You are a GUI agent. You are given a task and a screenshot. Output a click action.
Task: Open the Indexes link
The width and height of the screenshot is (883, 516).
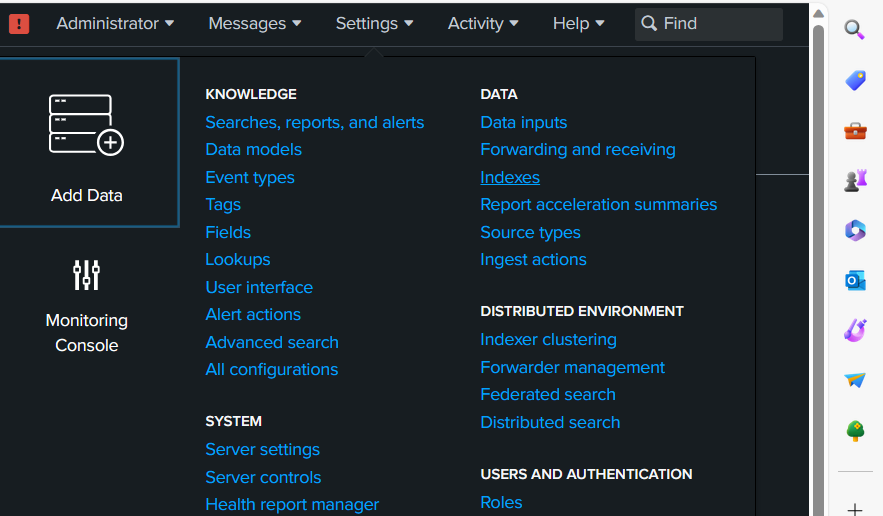coord(510,177)
